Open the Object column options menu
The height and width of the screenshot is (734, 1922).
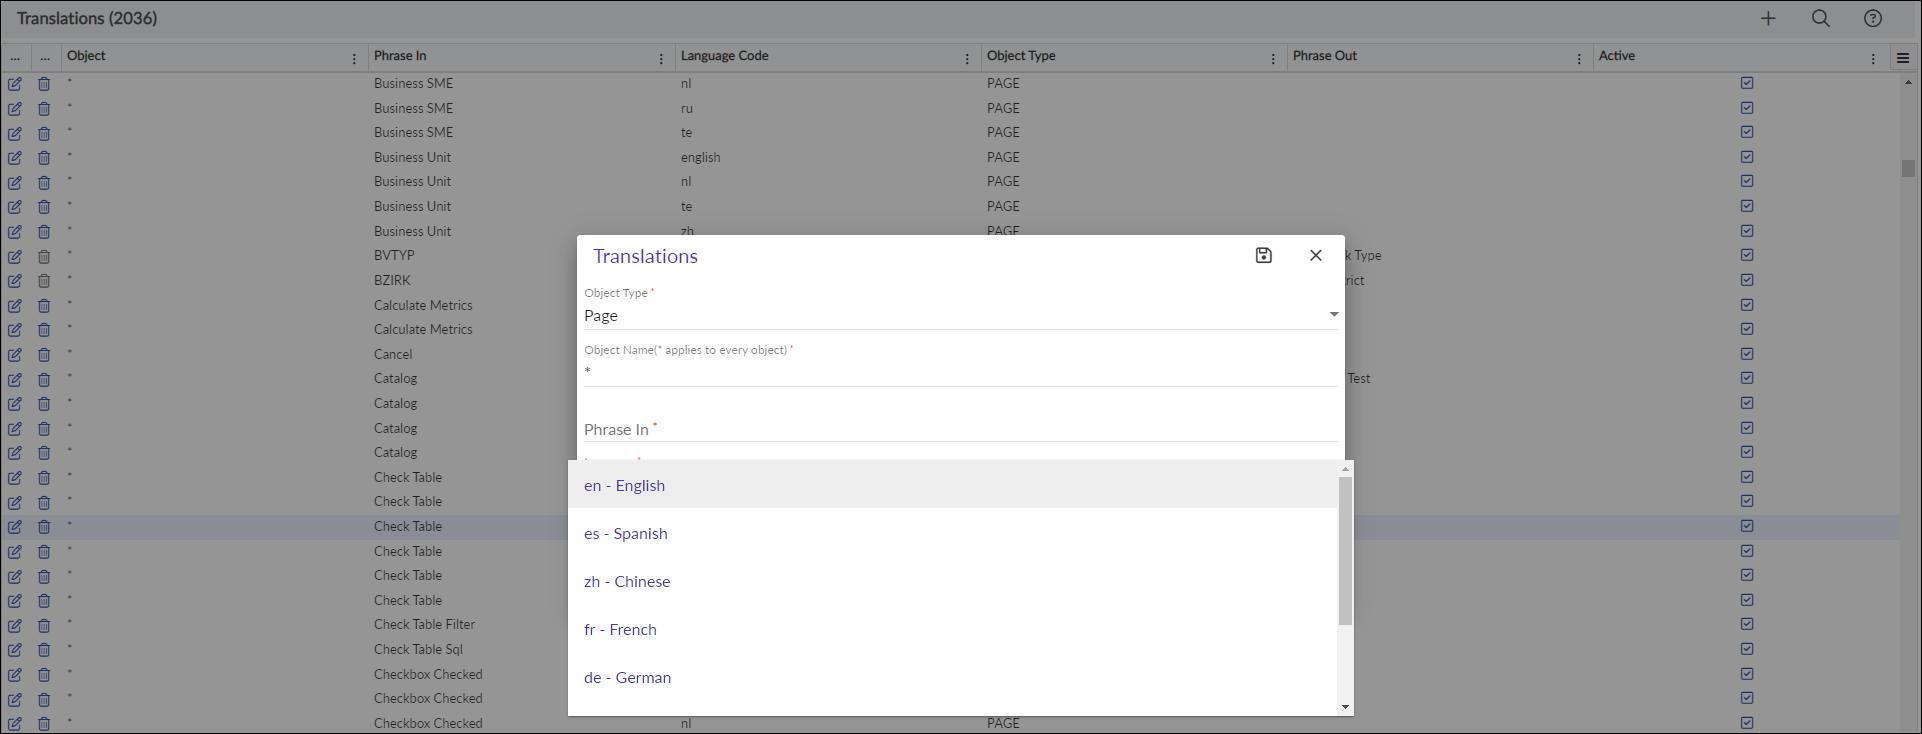354,59
